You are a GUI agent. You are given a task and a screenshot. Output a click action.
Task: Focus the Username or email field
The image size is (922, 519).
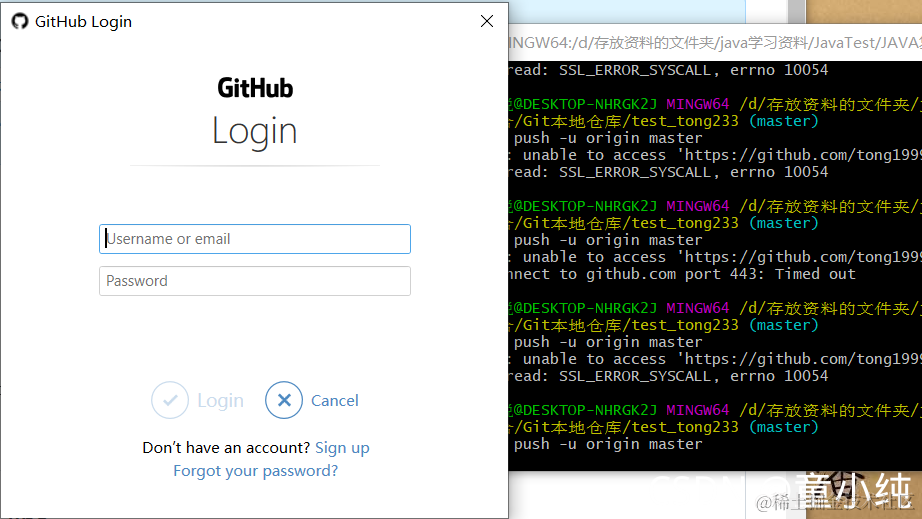[255, 239]
